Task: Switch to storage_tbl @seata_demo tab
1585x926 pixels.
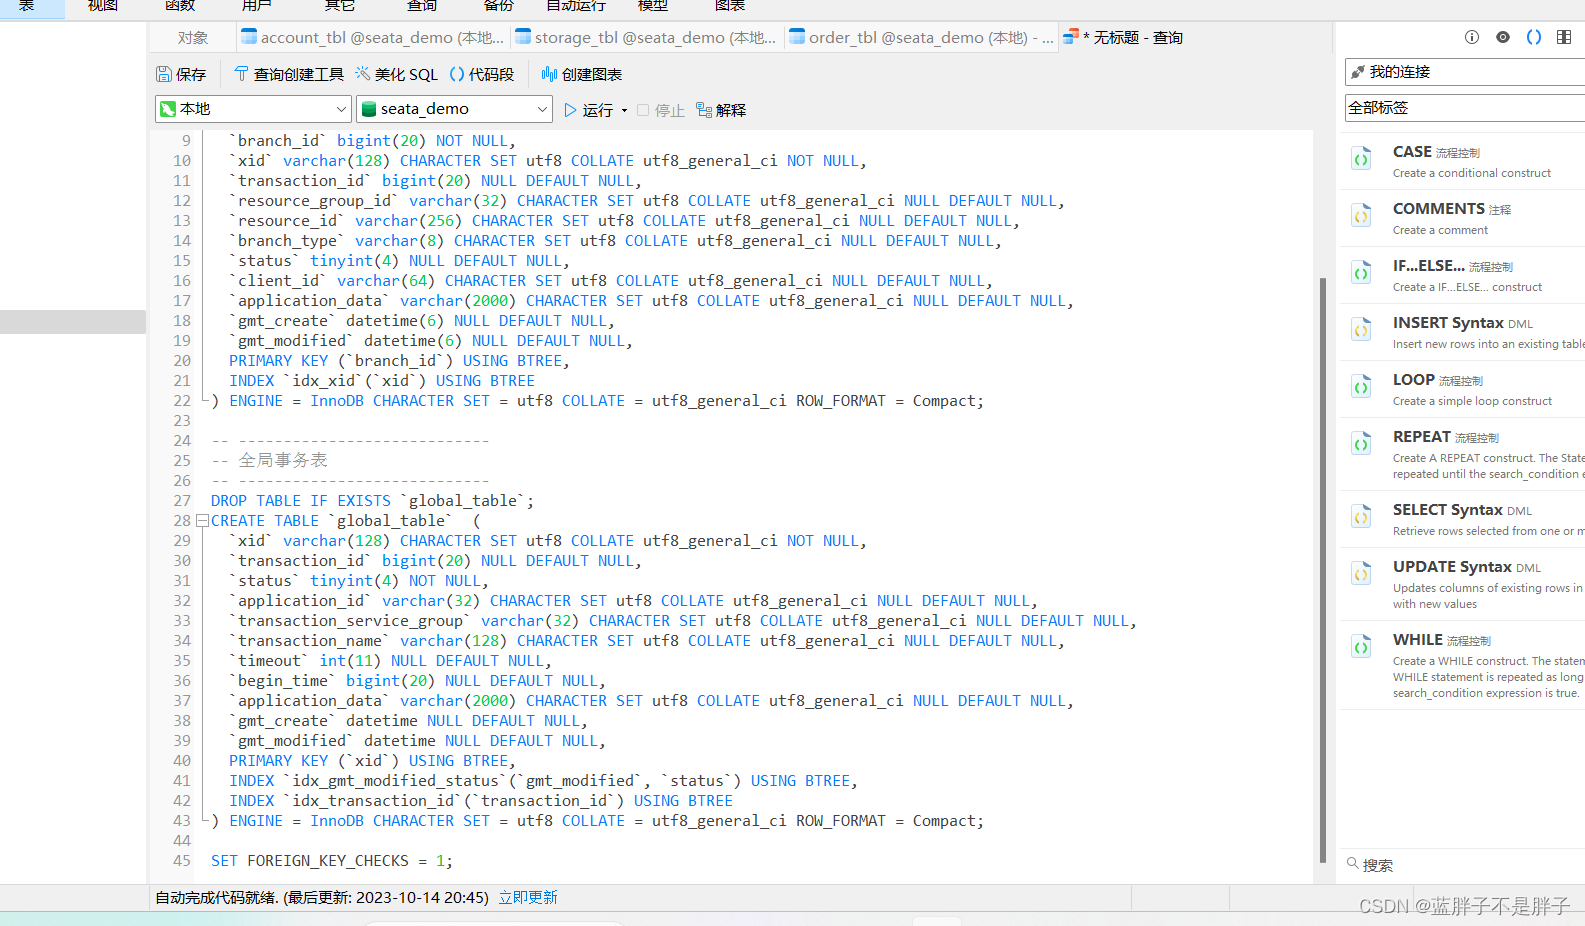Action: (646, 38)
